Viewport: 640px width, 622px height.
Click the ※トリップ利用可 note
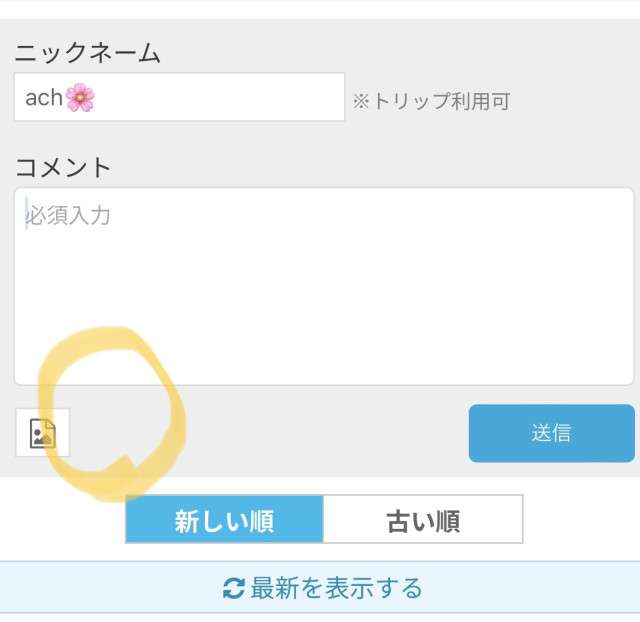coord(430,102)
